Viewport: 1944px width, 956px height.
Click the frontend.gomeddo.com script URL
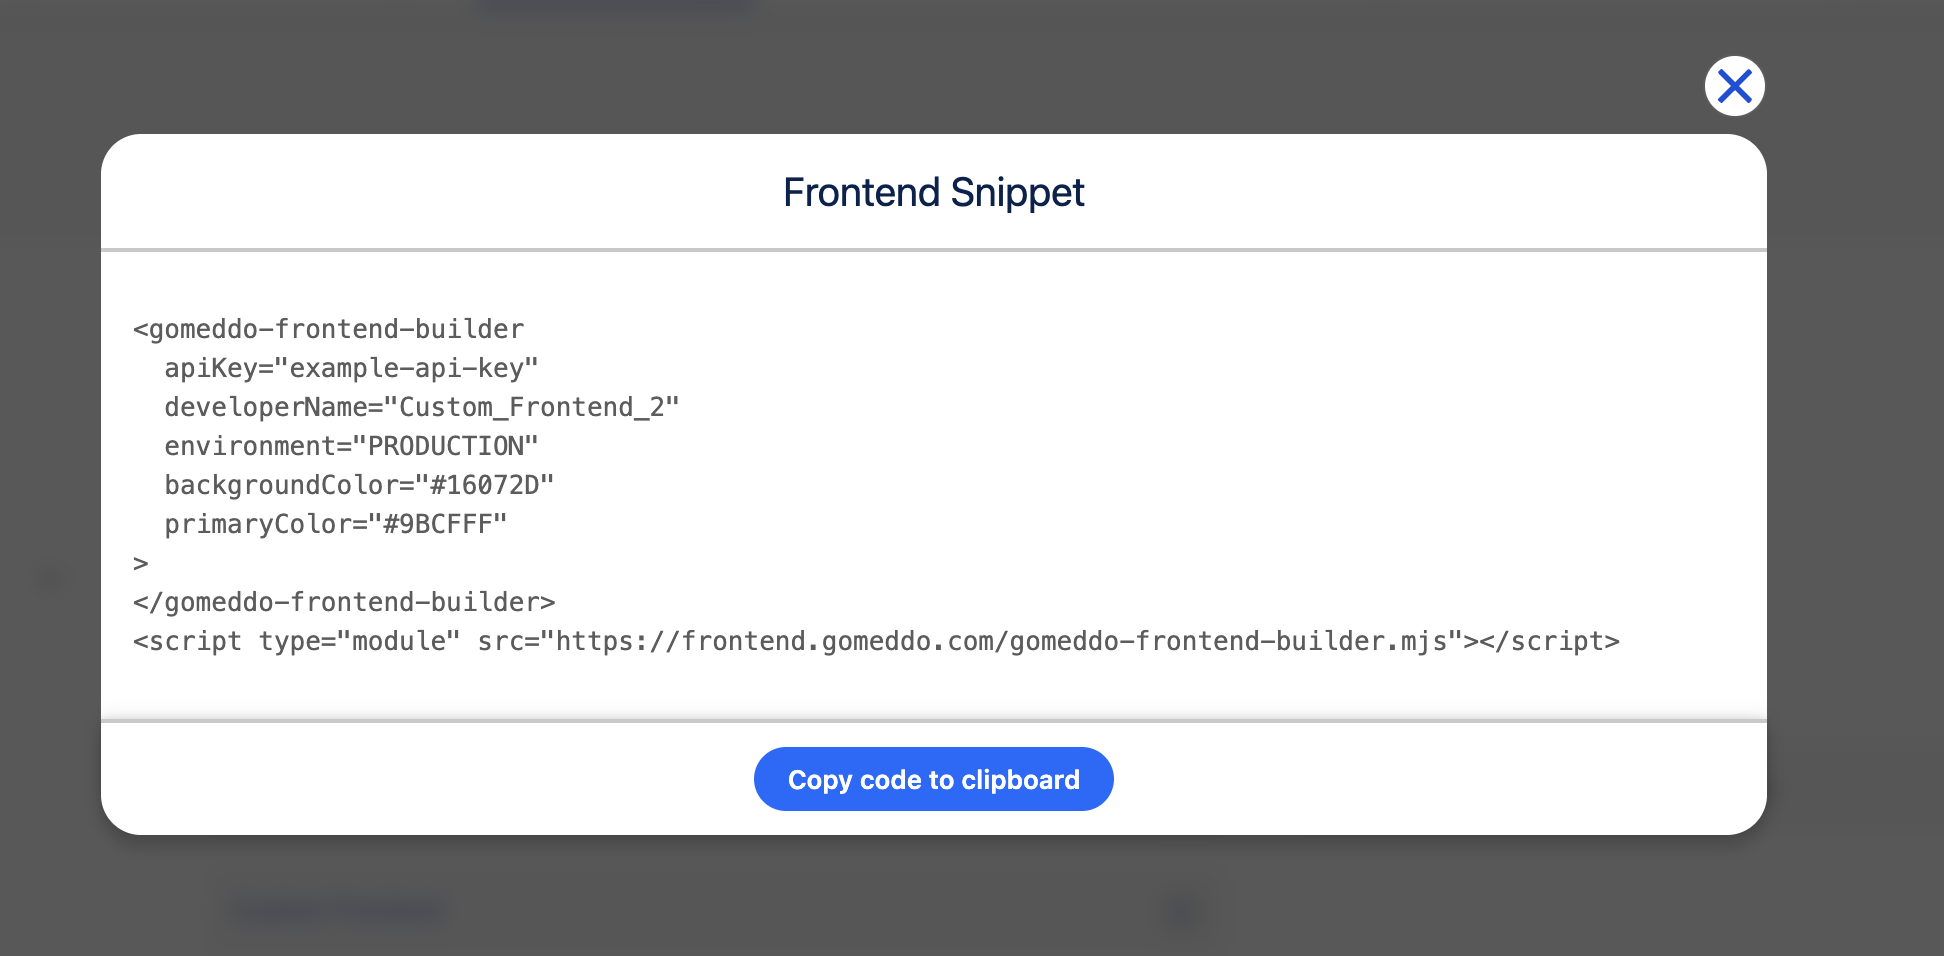(1001, 641)
